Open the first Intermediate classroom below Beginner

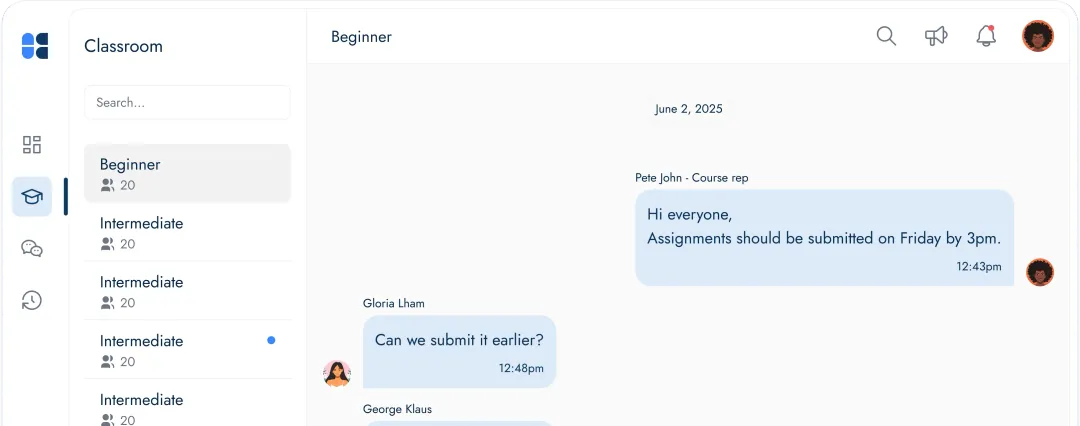pyautogui.click(x=187, y=232)
